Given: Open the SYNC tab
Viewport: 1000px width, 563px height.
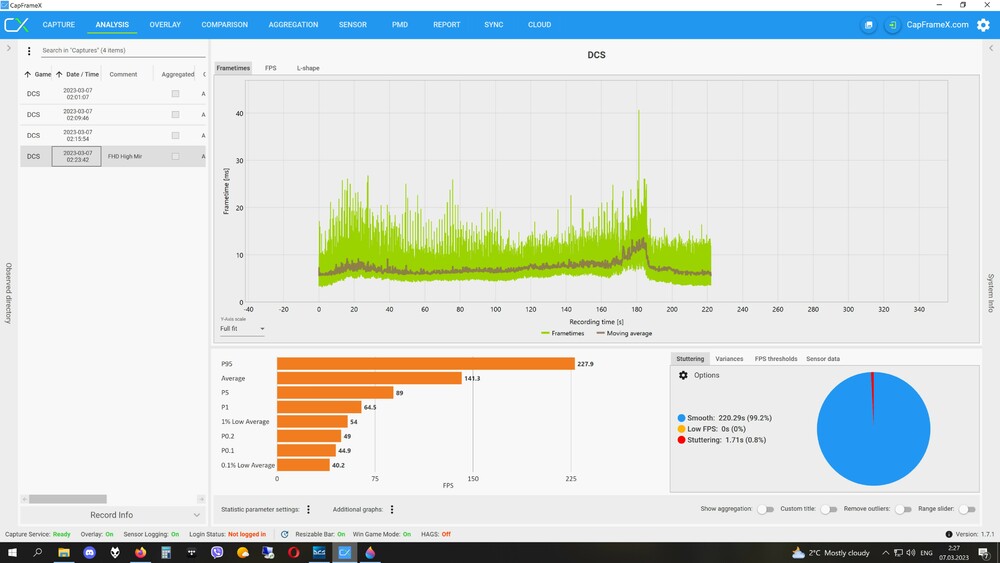Looking at the screenshot, I should coord(494,25).
